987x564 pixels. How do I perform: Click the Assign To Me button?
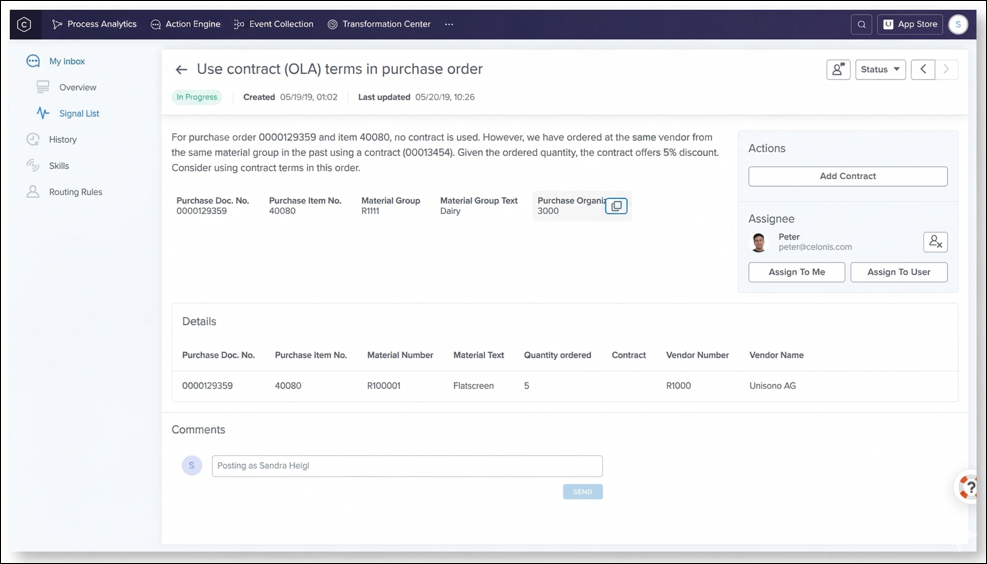tap(796, 272)
